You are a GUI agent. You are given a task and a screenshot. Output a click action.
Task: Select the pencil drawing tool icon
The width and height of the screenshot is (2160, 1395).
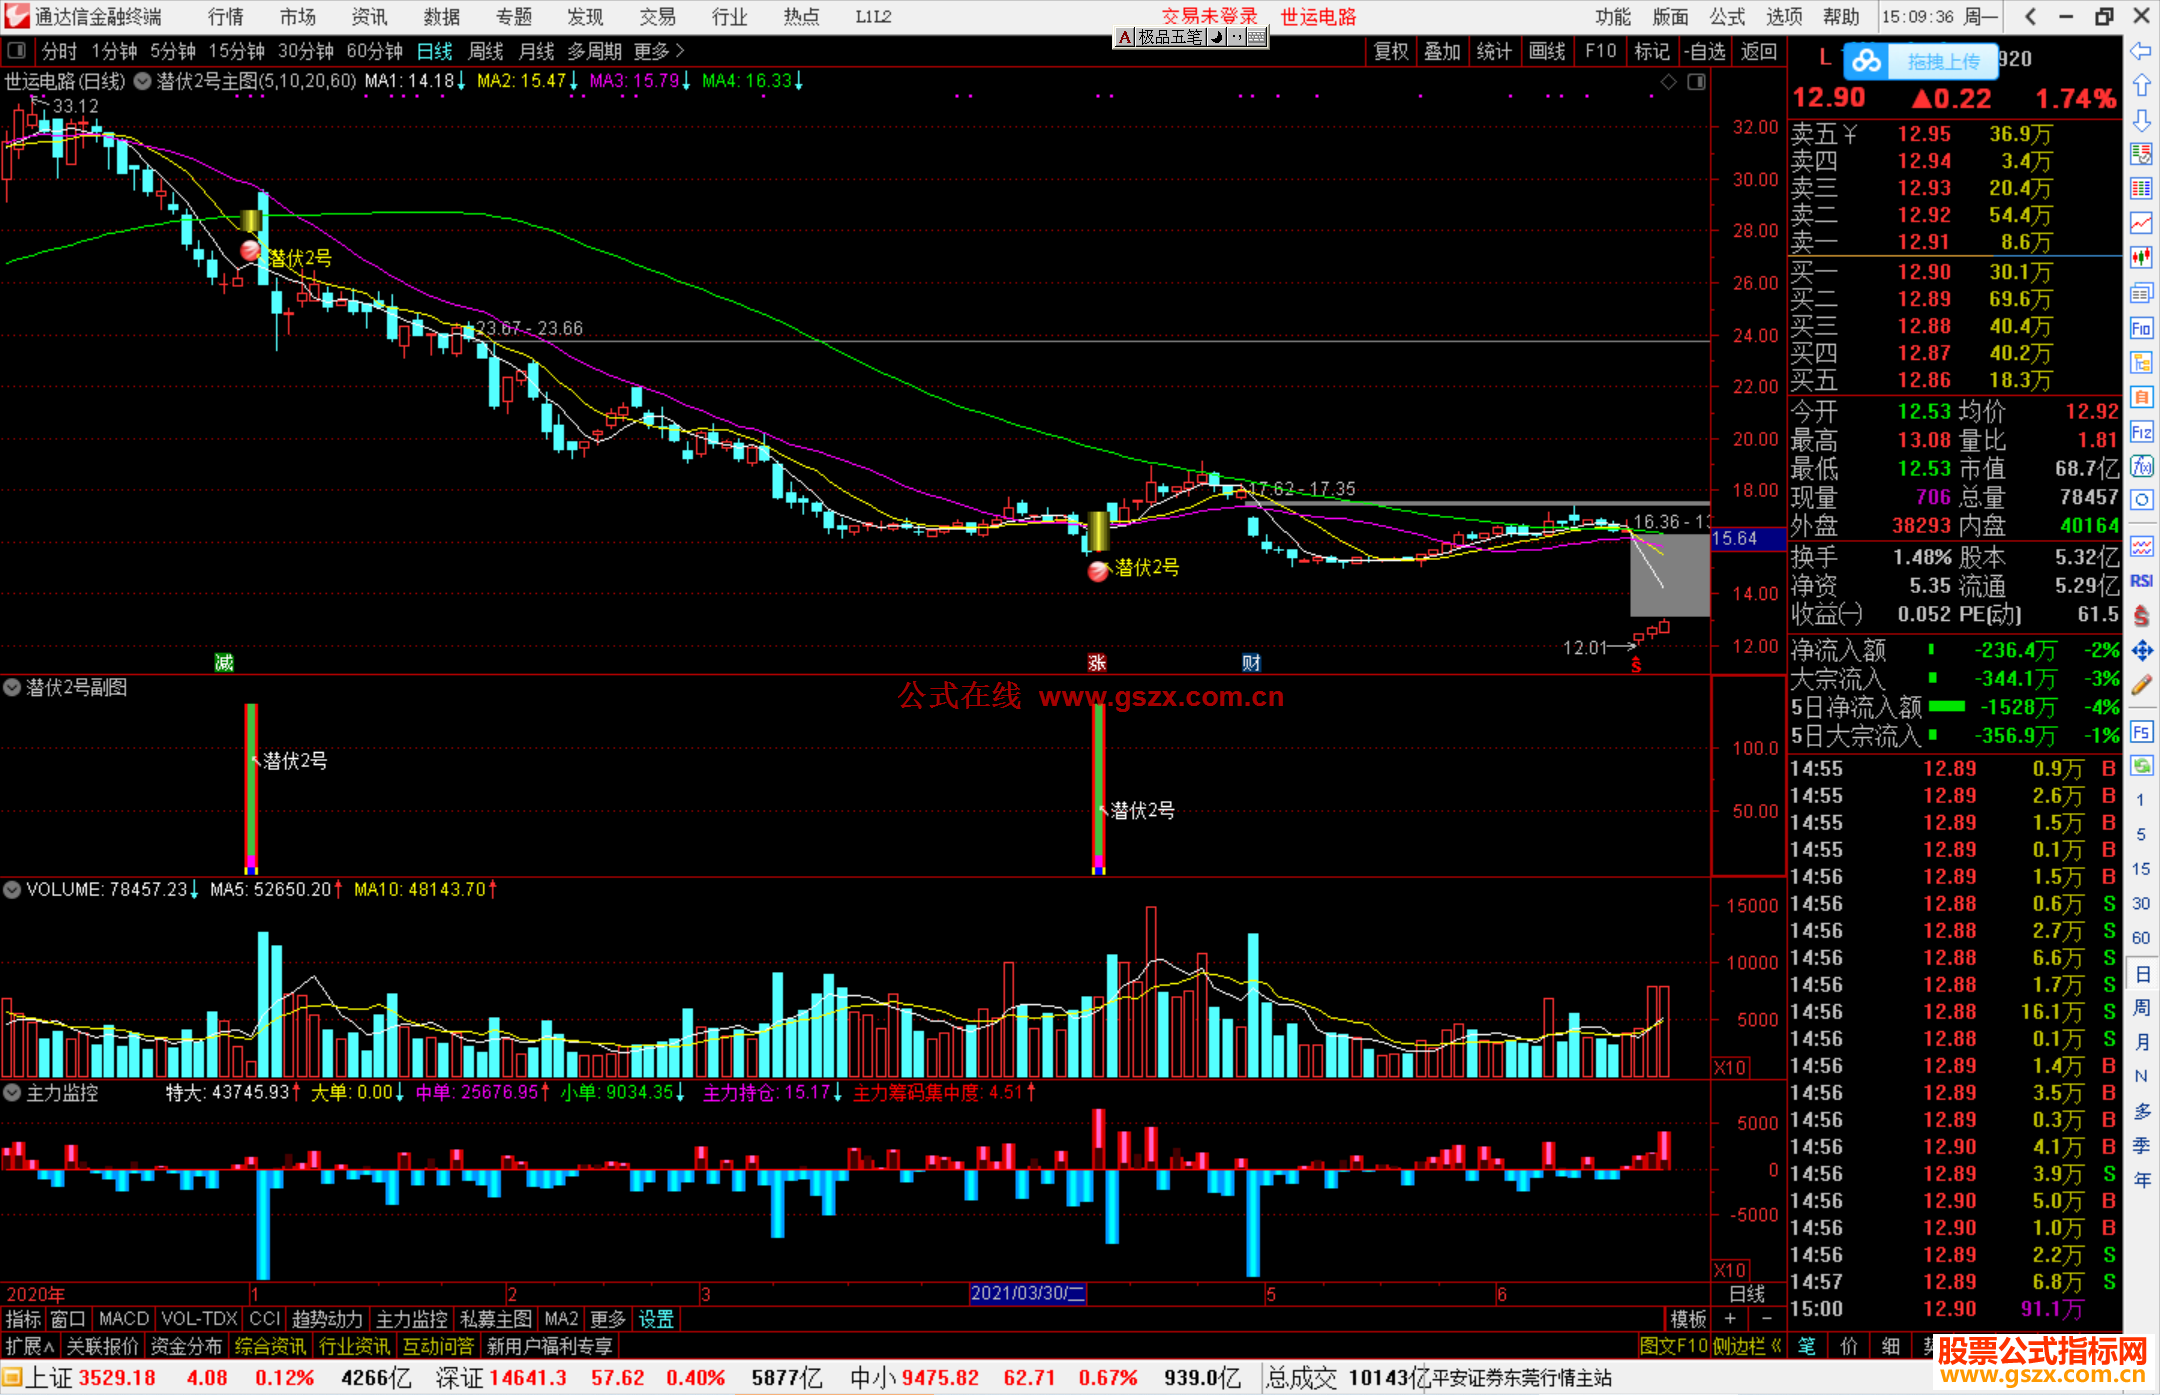point(2141,685)
